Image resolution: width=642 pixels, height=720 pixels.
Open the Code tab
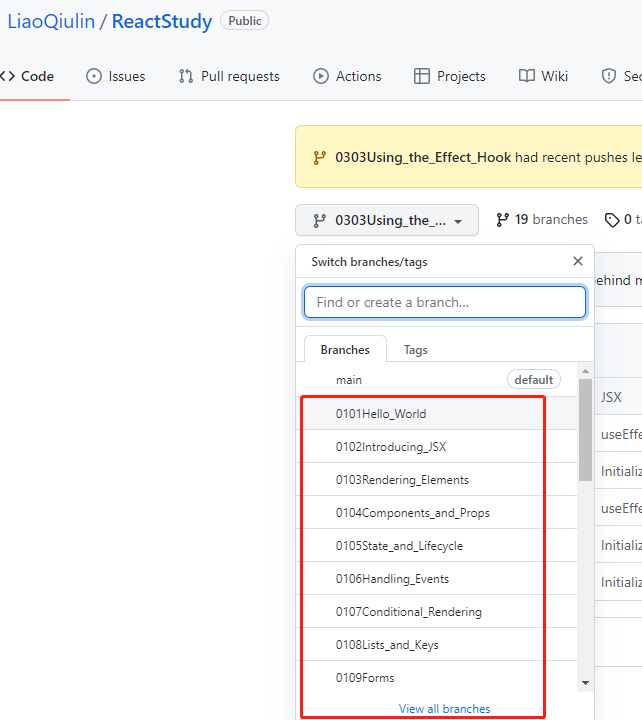[27, 76]
